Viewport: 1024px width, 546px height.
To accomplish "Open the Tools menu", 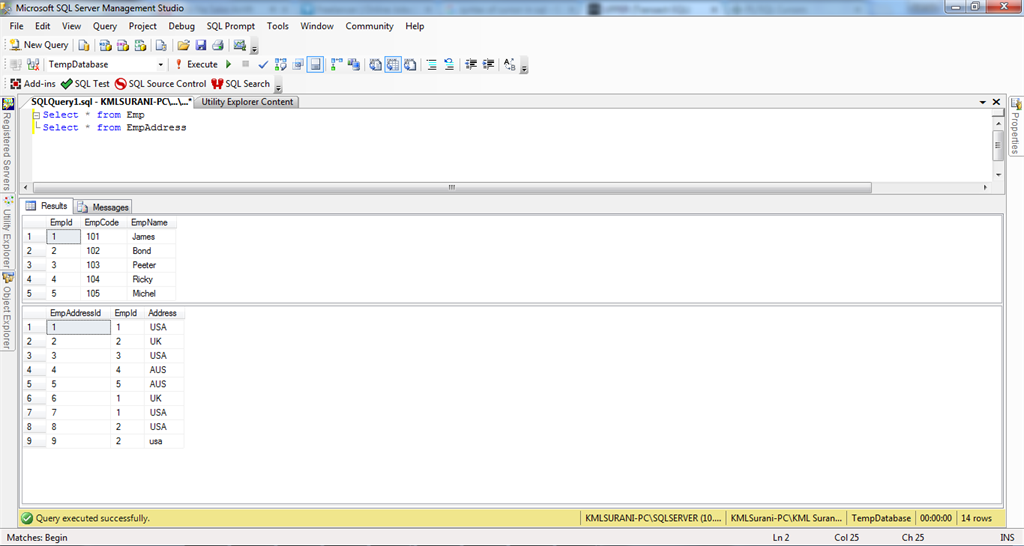I will click(278, 26).
